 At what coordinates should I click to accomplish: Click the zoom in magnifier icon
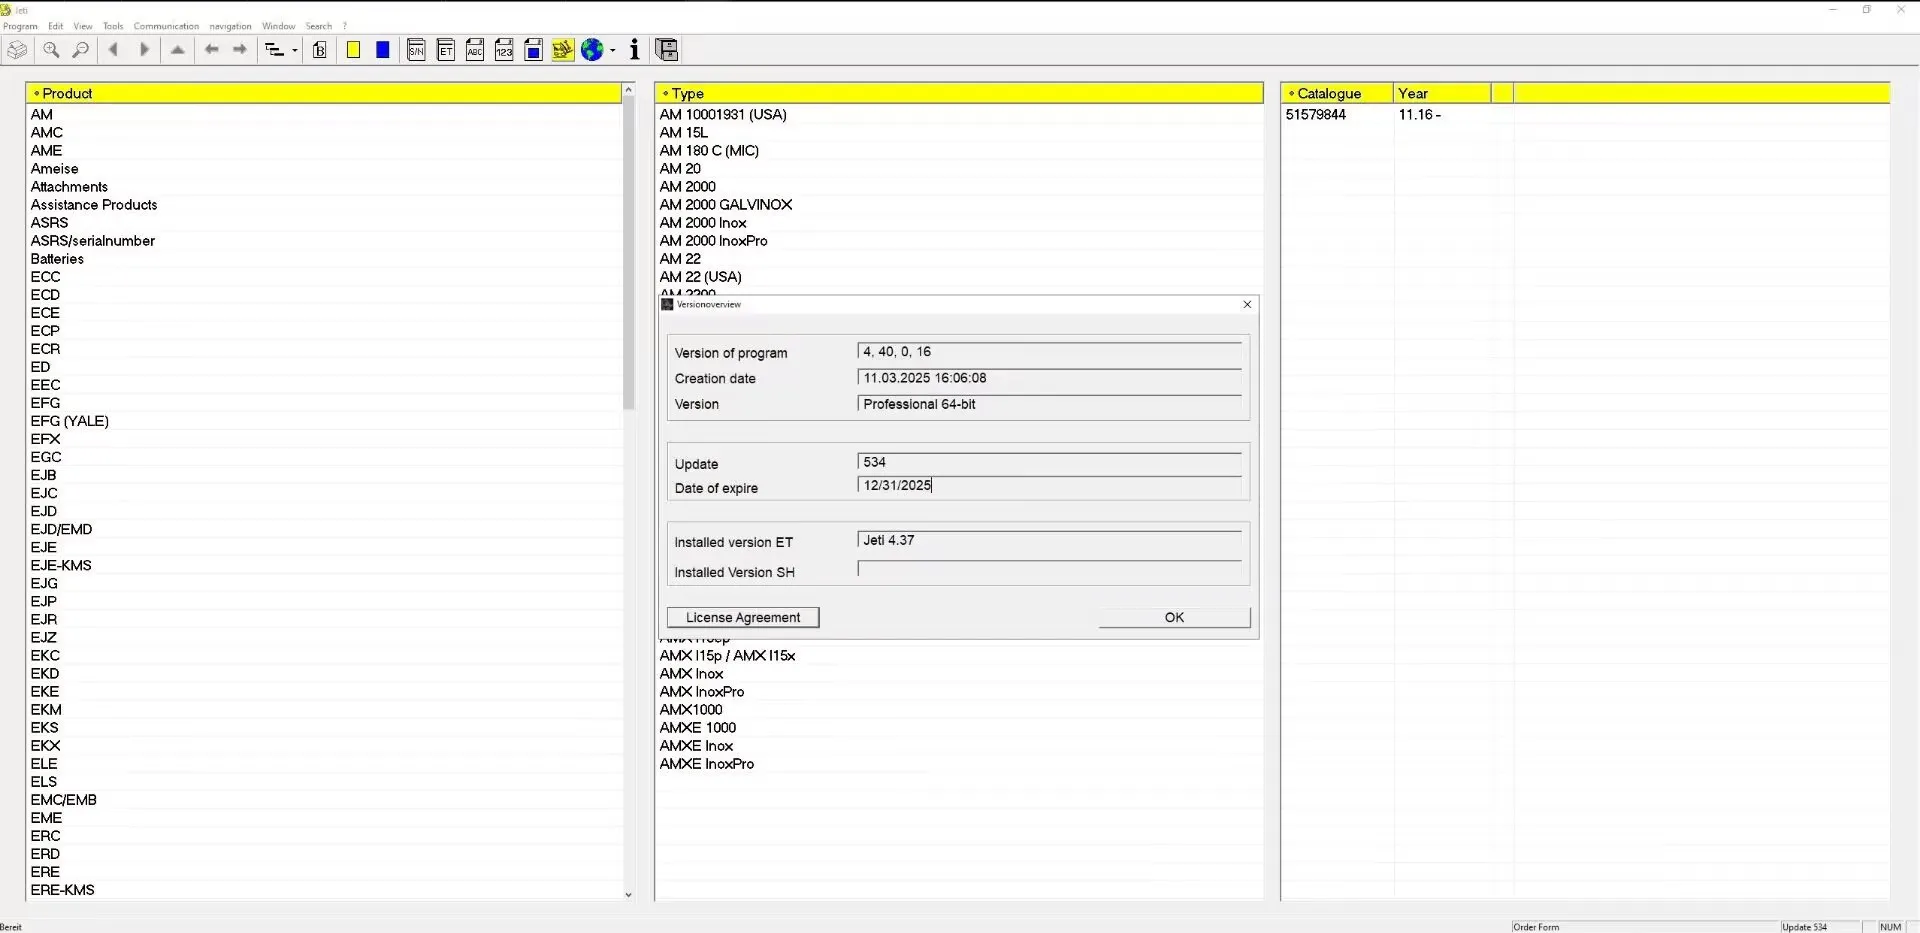pos(50,49)
